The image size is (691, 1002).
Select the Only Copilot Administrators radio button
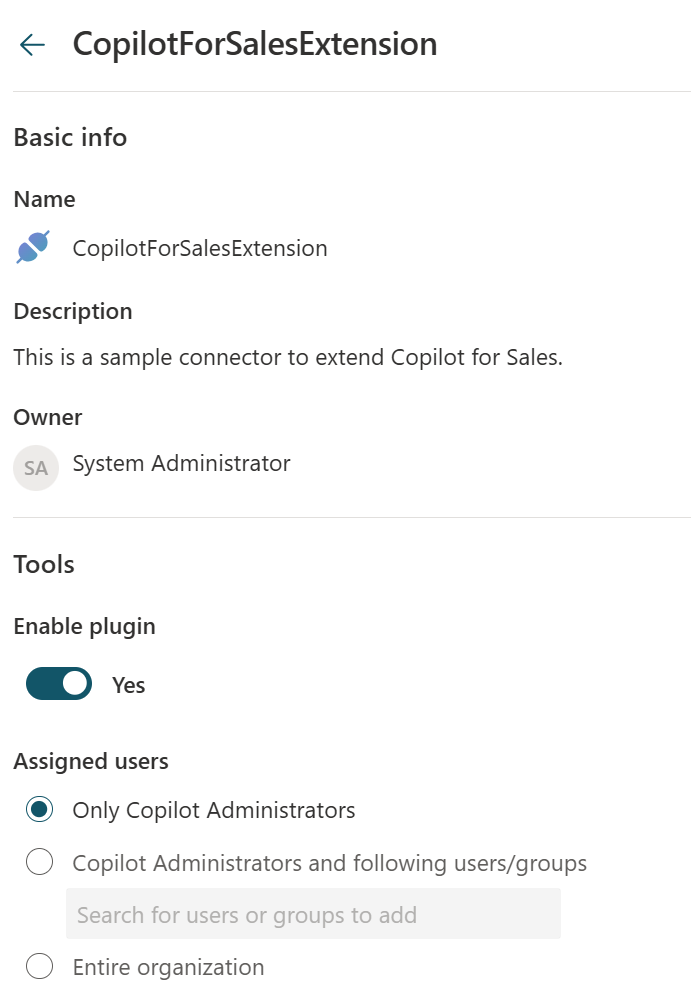coord(40,810)
